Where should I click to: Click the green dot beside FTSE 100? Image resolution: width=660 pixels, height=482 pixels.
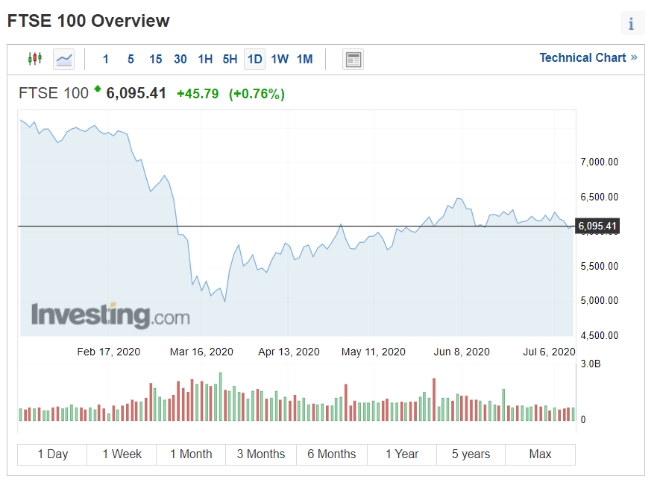click(98, 90)
